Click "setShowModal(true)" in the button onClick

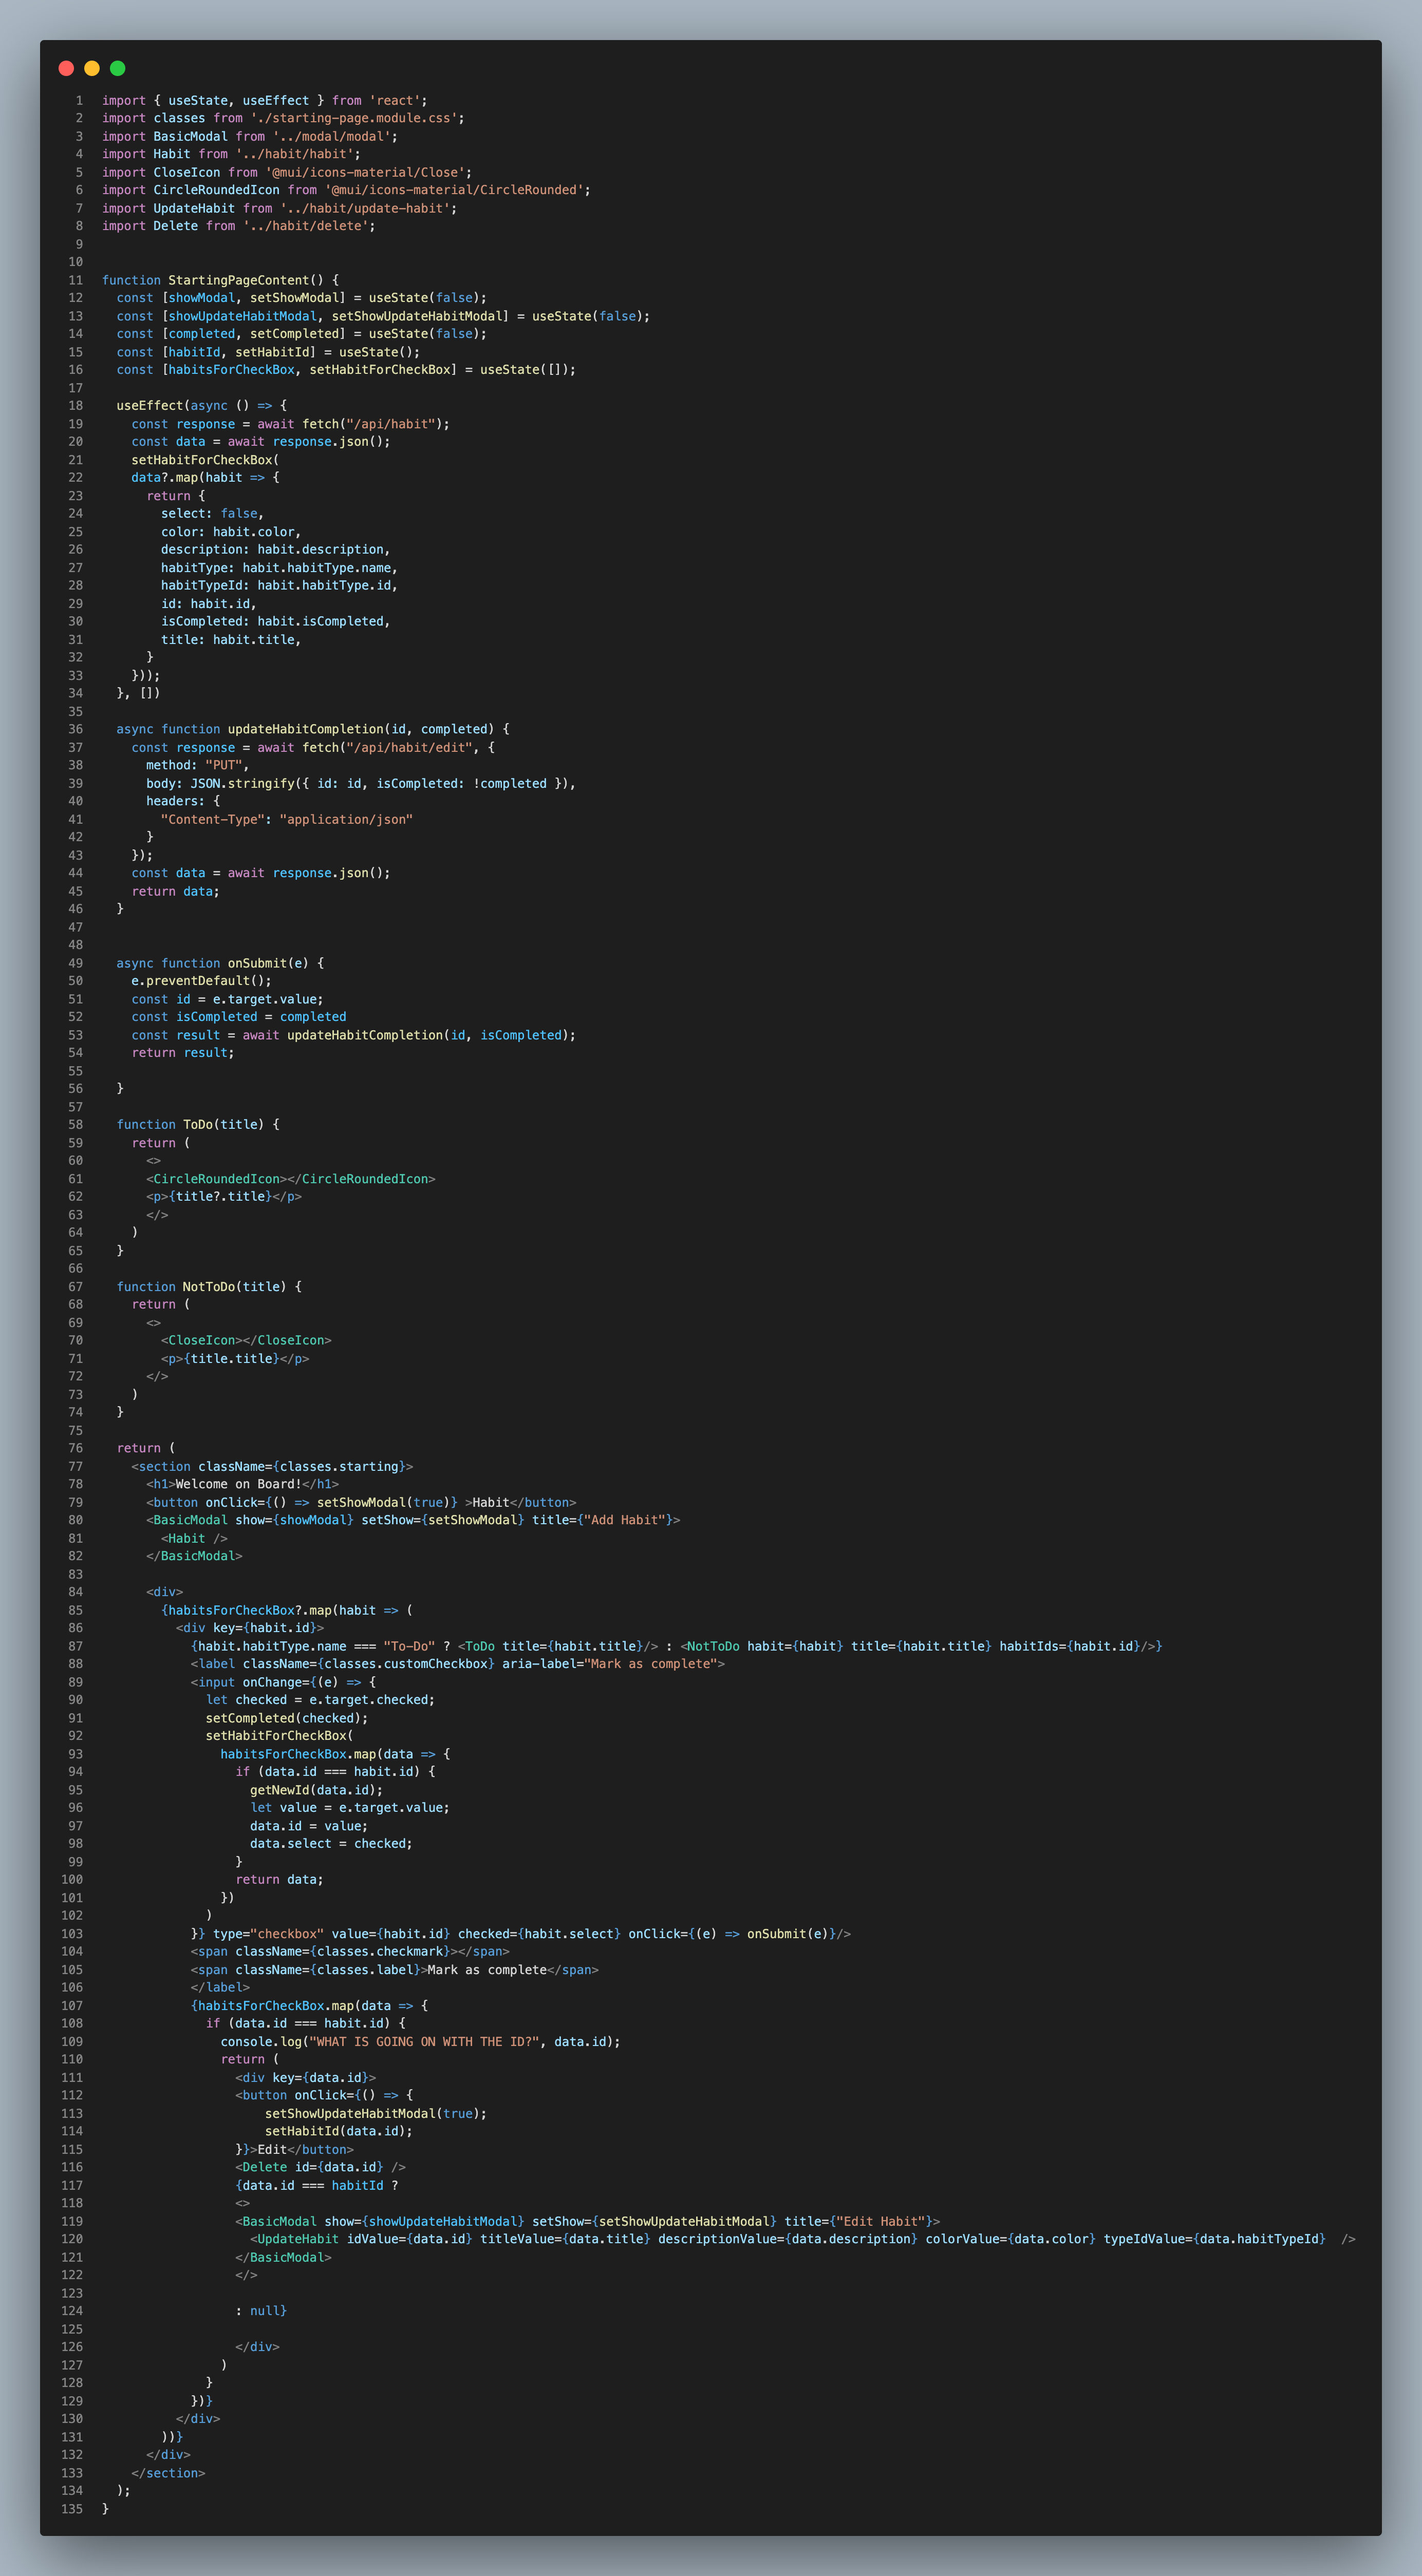coord(383,1503)
